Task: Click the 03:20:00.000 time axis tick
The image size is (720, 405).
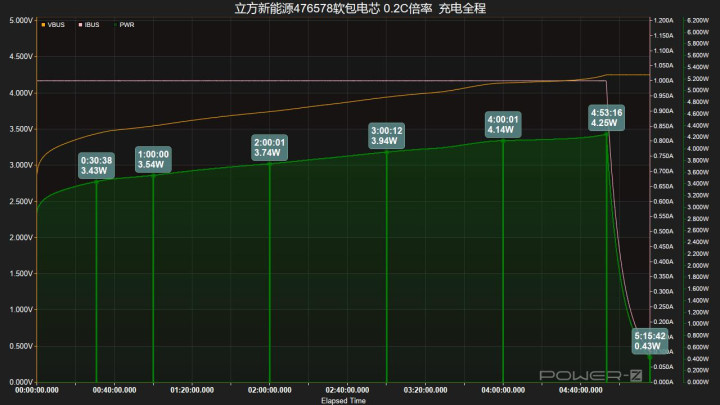Action: 425,390
